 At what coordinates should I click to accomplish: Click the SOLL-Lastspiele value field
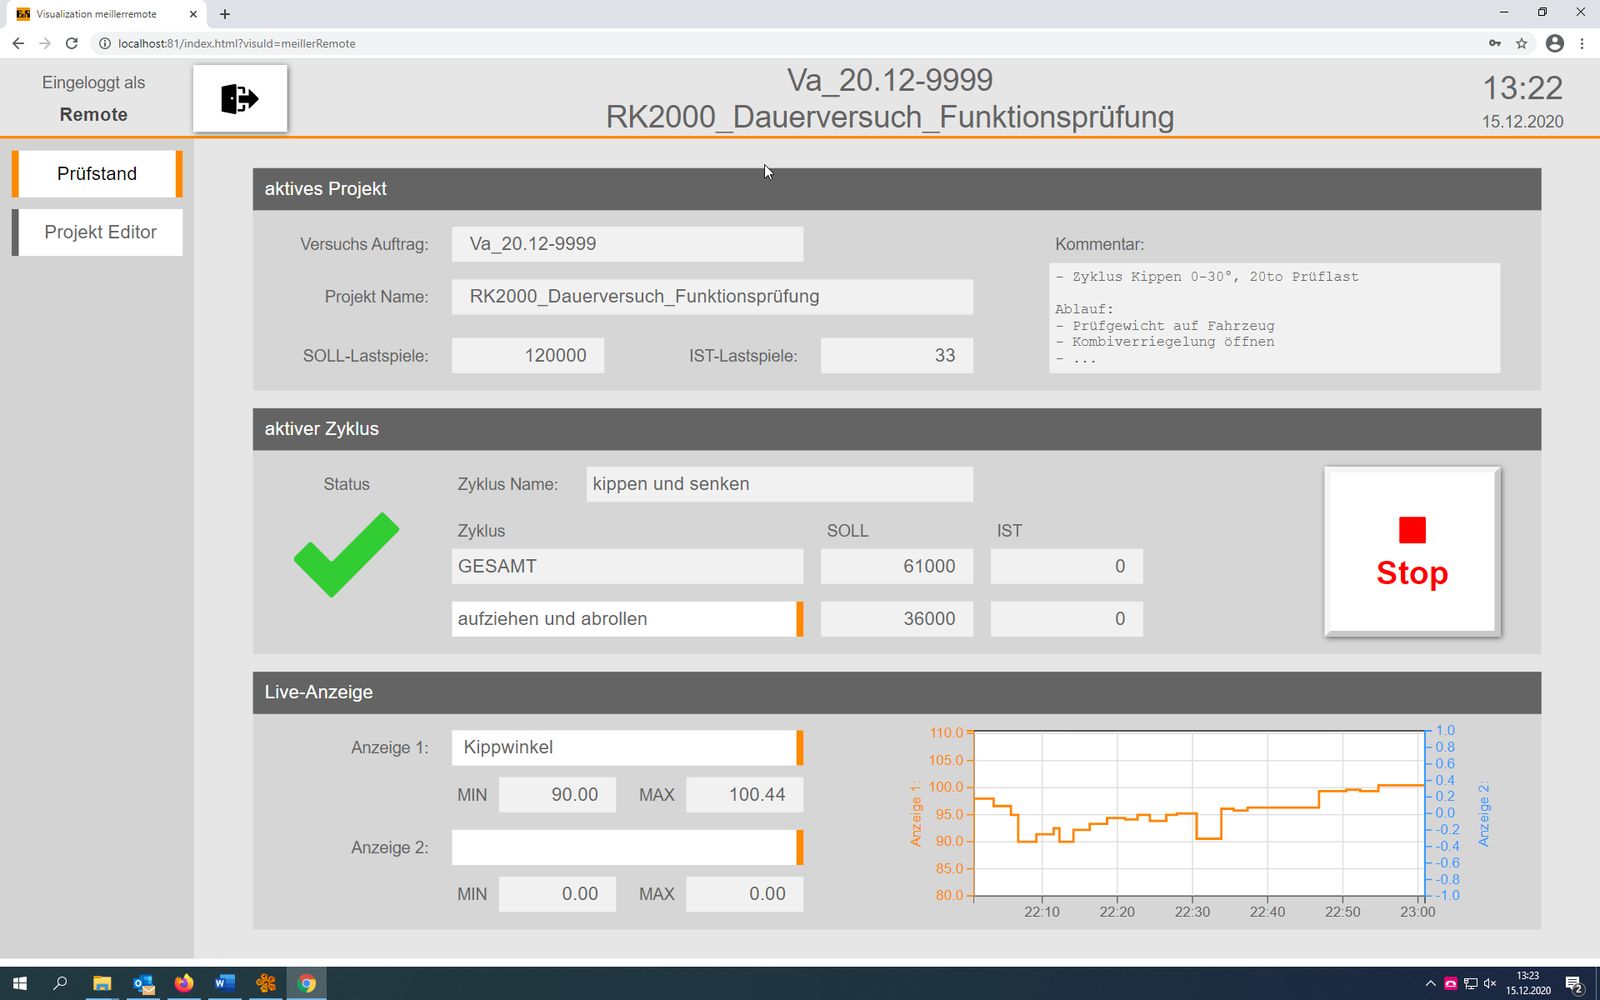click(528, 356)
